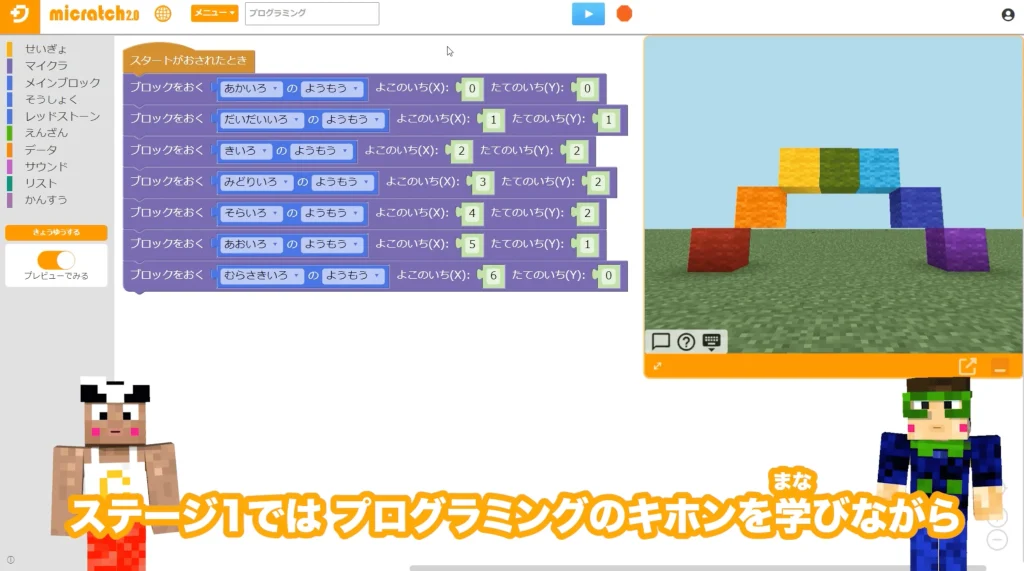Open the きいろ color dropdown
1024x571 pixels.
[246, 151]
